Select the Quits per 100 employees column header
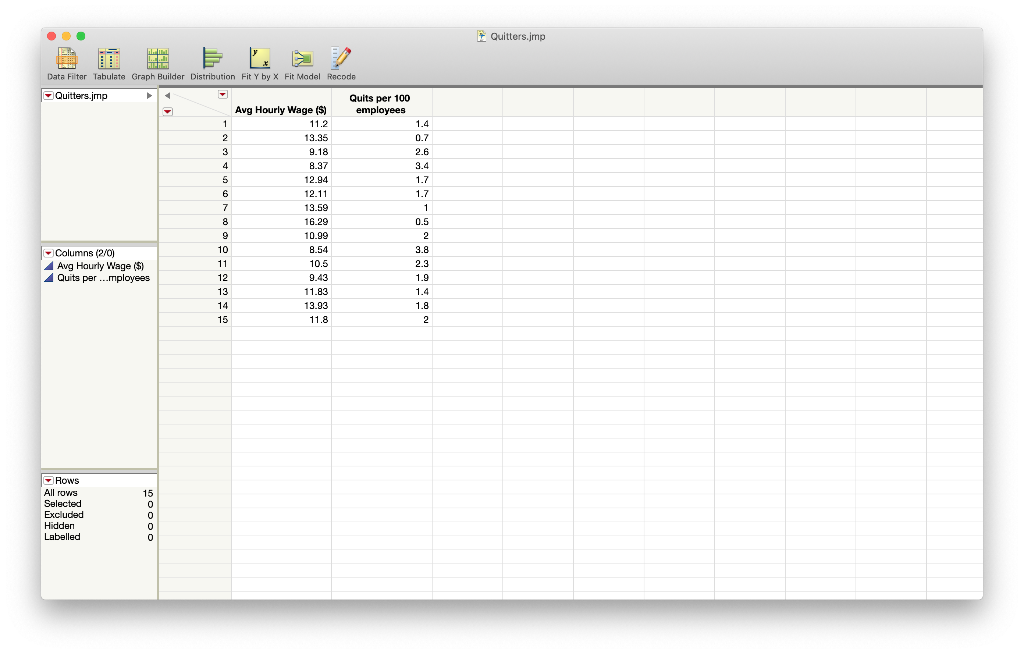This screenshot has width=1024, height=654. 380,104
